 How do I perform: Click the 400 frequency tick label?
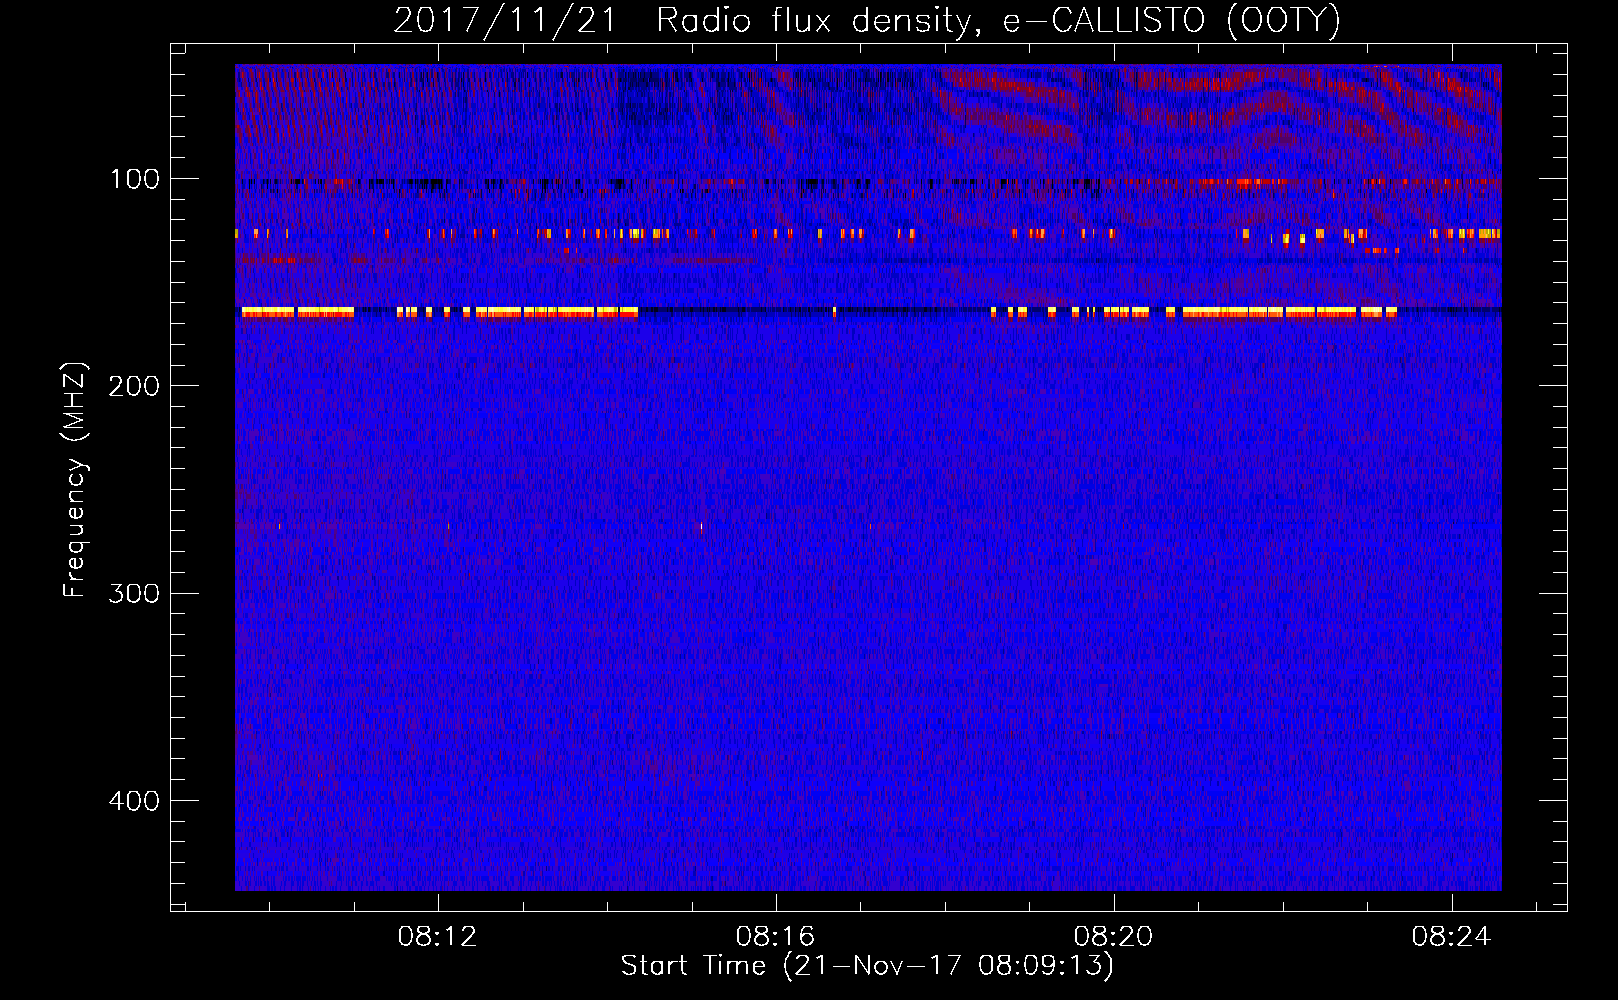tap(134, 801)
